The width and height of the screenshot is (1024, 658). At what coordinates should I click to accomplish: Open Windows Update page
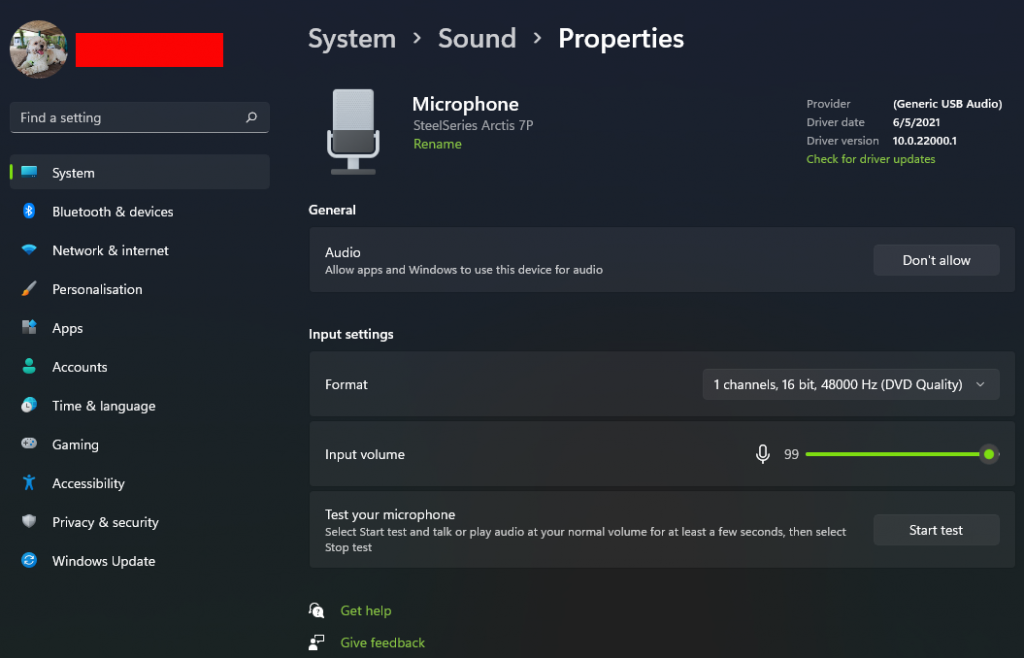point(140,560)
